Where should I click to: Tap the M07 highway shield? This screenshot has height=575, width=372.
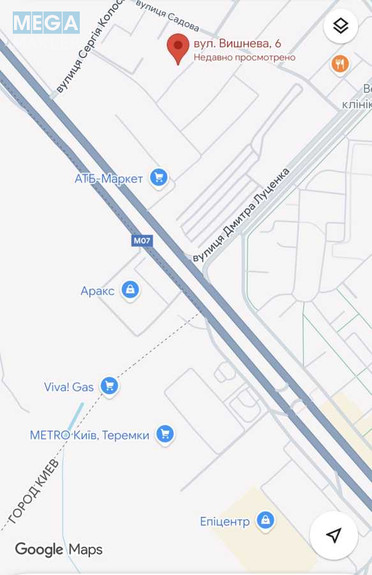[x=142, y=241]
